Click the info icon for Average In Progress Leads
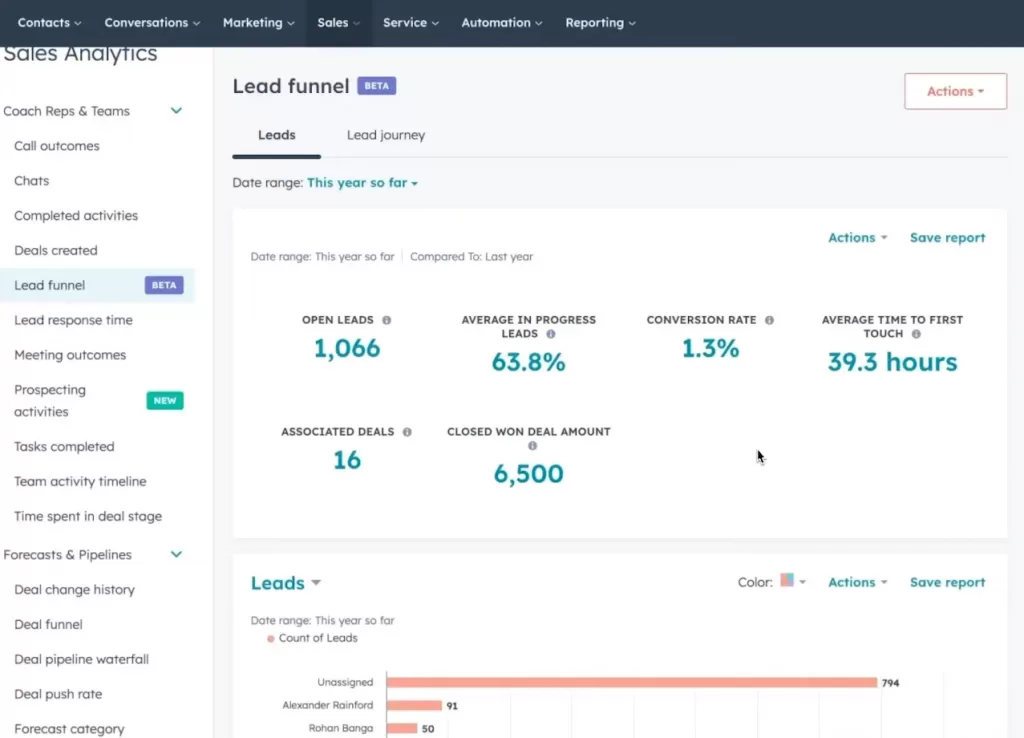The width and height of the screenshot is (1024, 738). (552, 333)
